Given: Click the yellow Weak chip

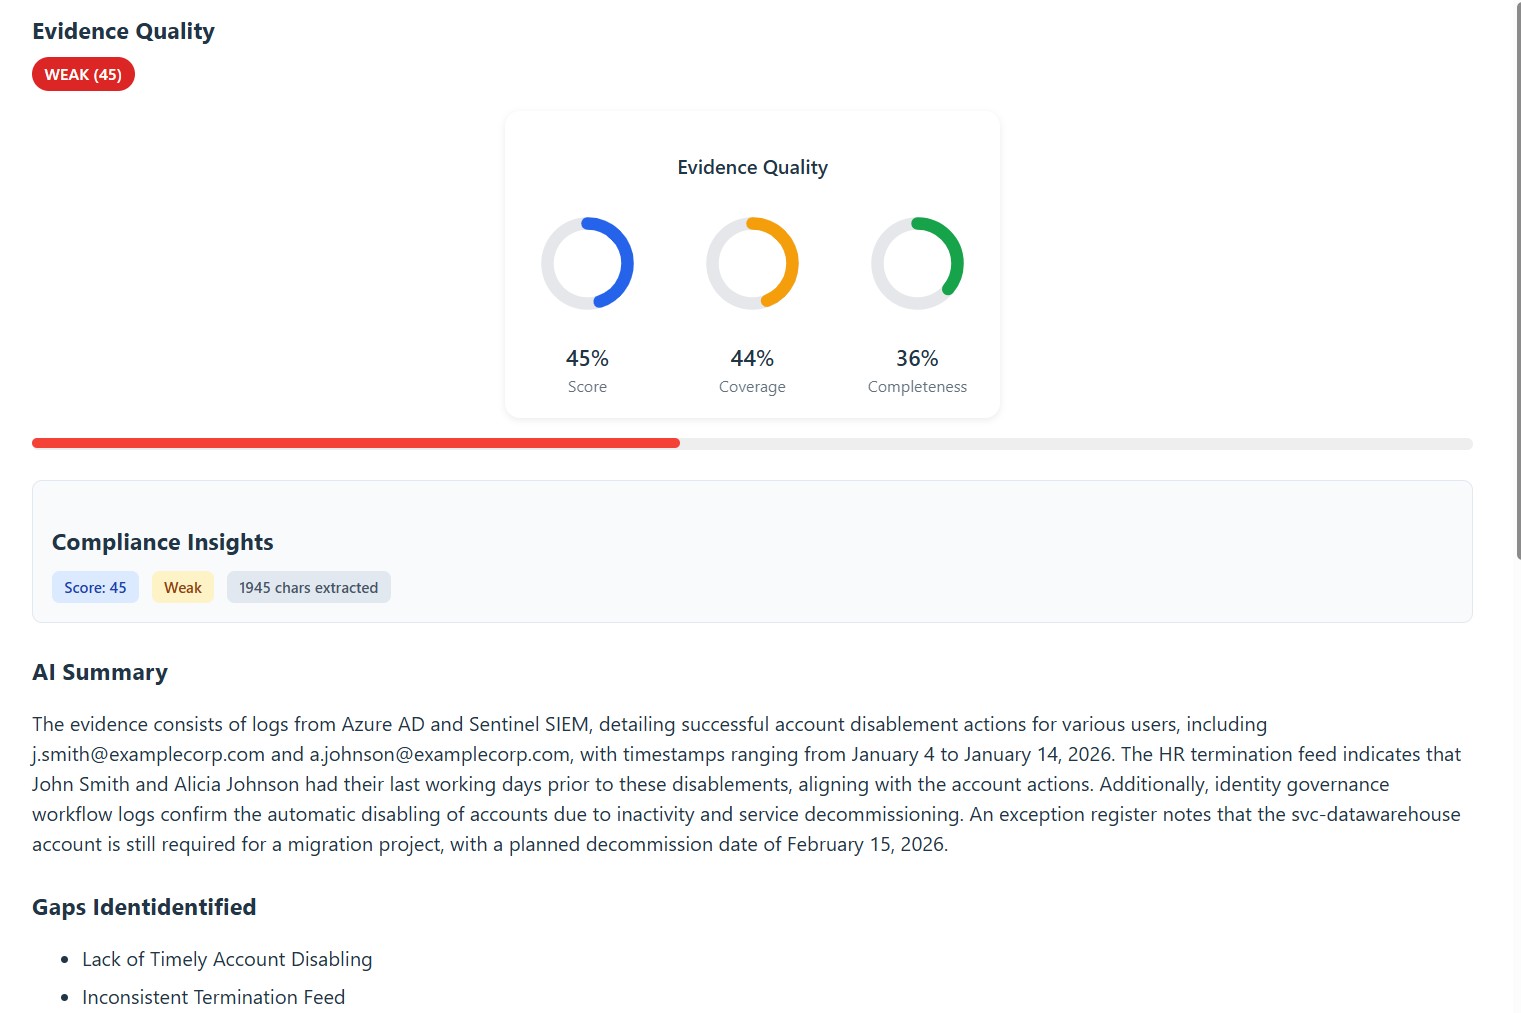Looking at the screenshot, I should pos(183,588).
